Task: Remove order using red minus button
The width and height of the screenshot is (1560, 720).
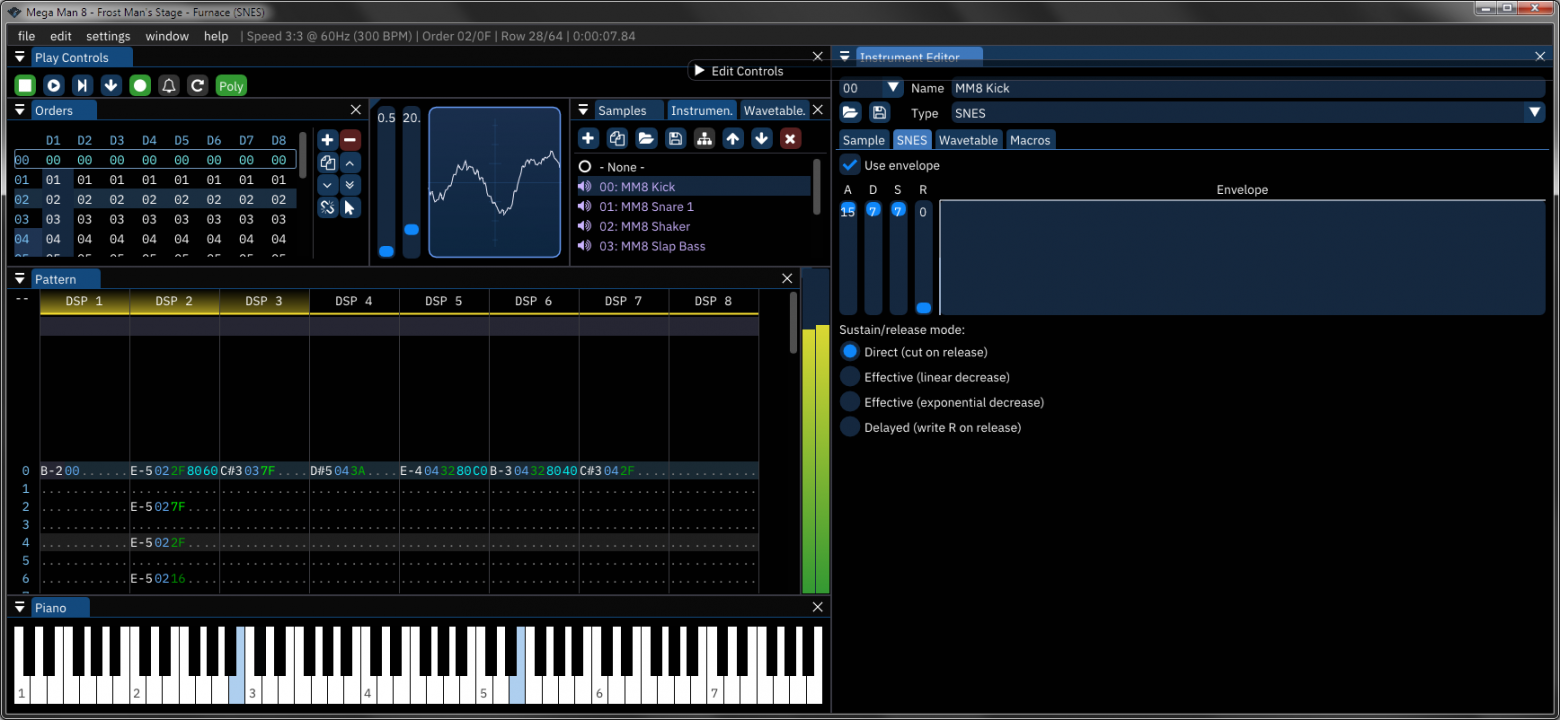Action: (350, 140)
